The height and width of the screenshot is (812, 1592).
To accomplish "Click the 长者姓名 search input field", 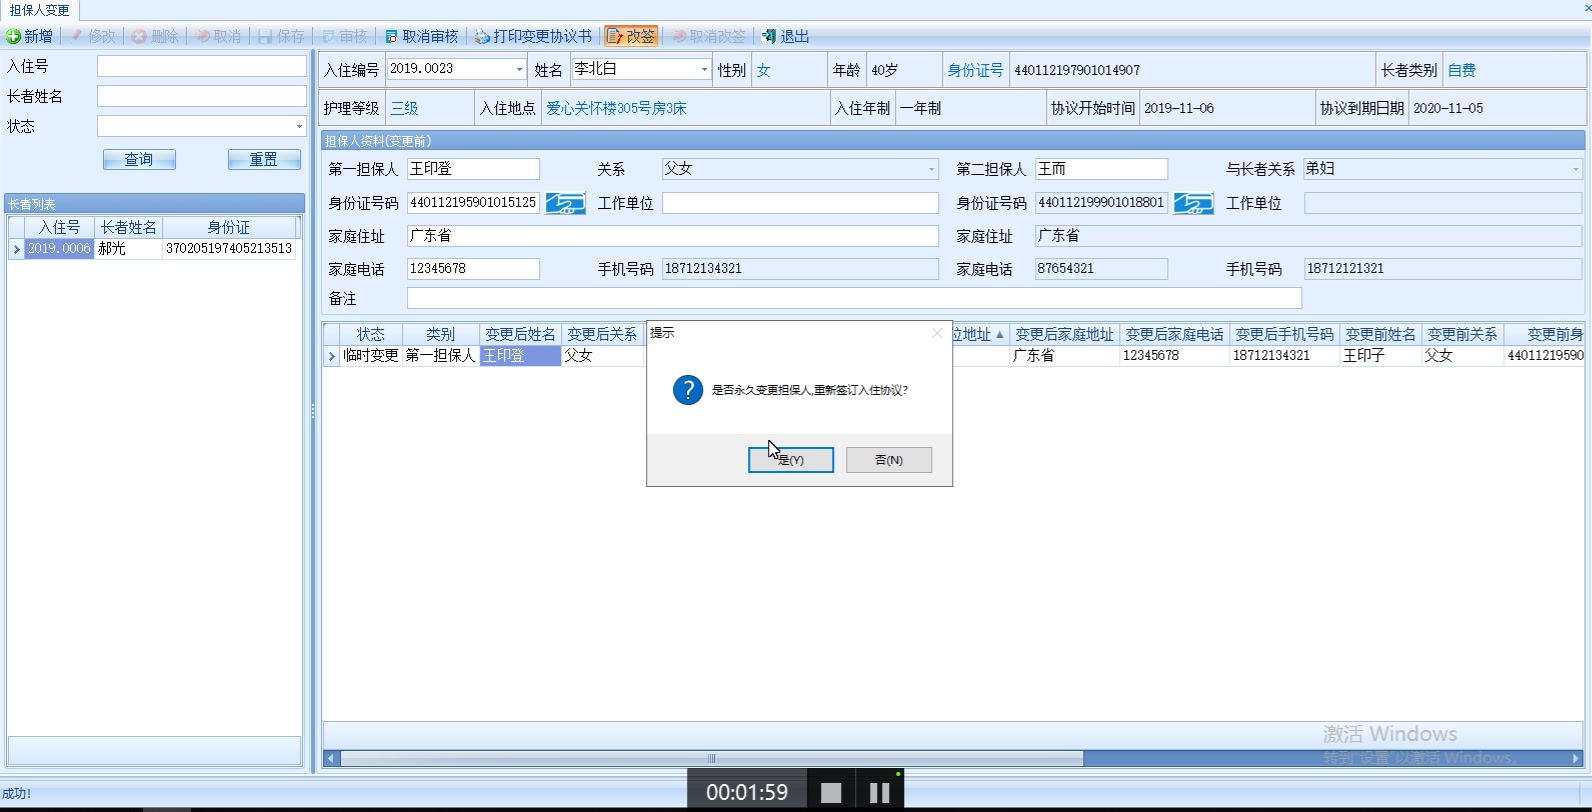I will coord(202,96).
